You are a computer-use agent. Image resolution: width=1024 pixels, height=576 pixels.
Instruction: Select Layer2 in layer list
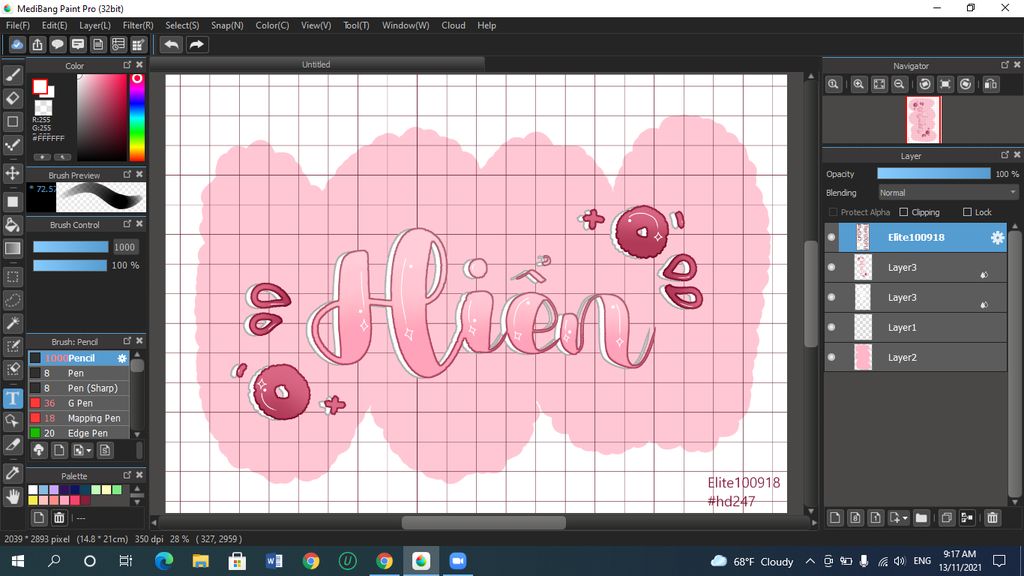coord(915,357)
